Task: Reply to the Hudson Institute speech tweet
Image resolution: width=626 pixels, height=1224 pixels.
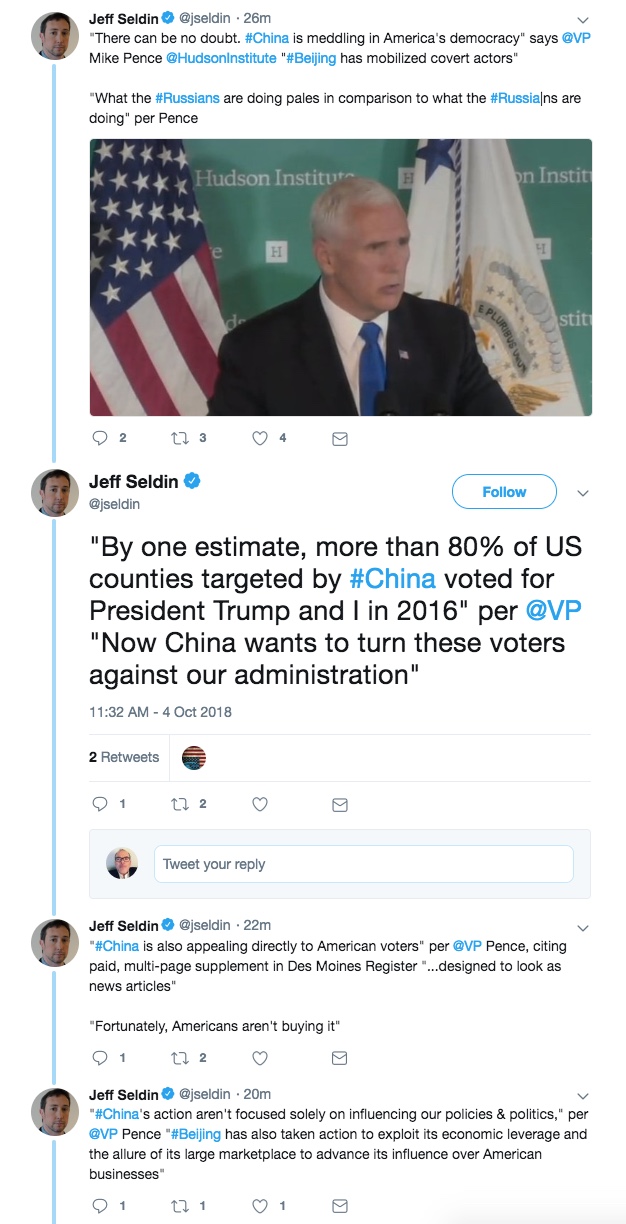Action: click(99, 438)
